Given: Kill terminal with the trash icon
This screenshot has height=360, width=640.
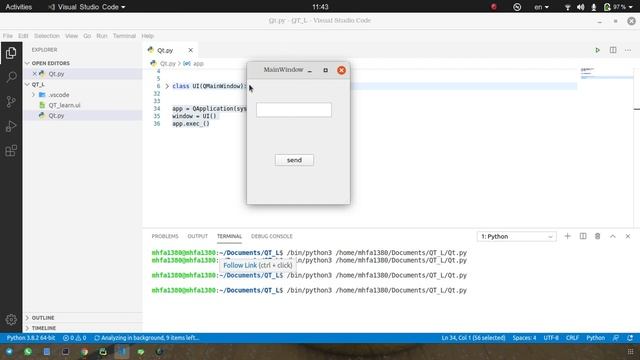Looking at the screenshot, I should (x=598, y=236).
